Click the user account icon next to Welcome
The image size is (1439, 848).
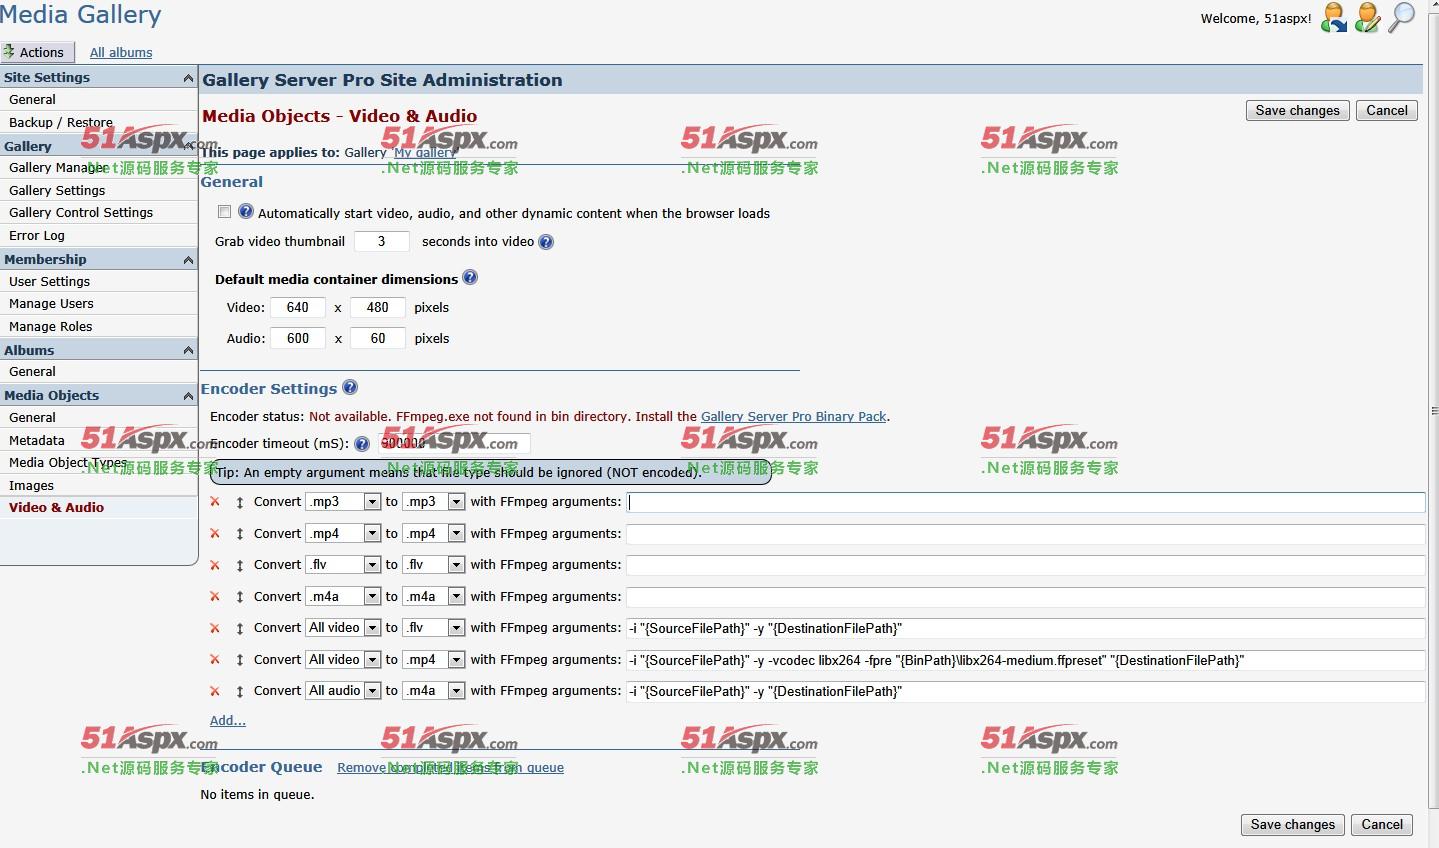[x=1334, y=17]
